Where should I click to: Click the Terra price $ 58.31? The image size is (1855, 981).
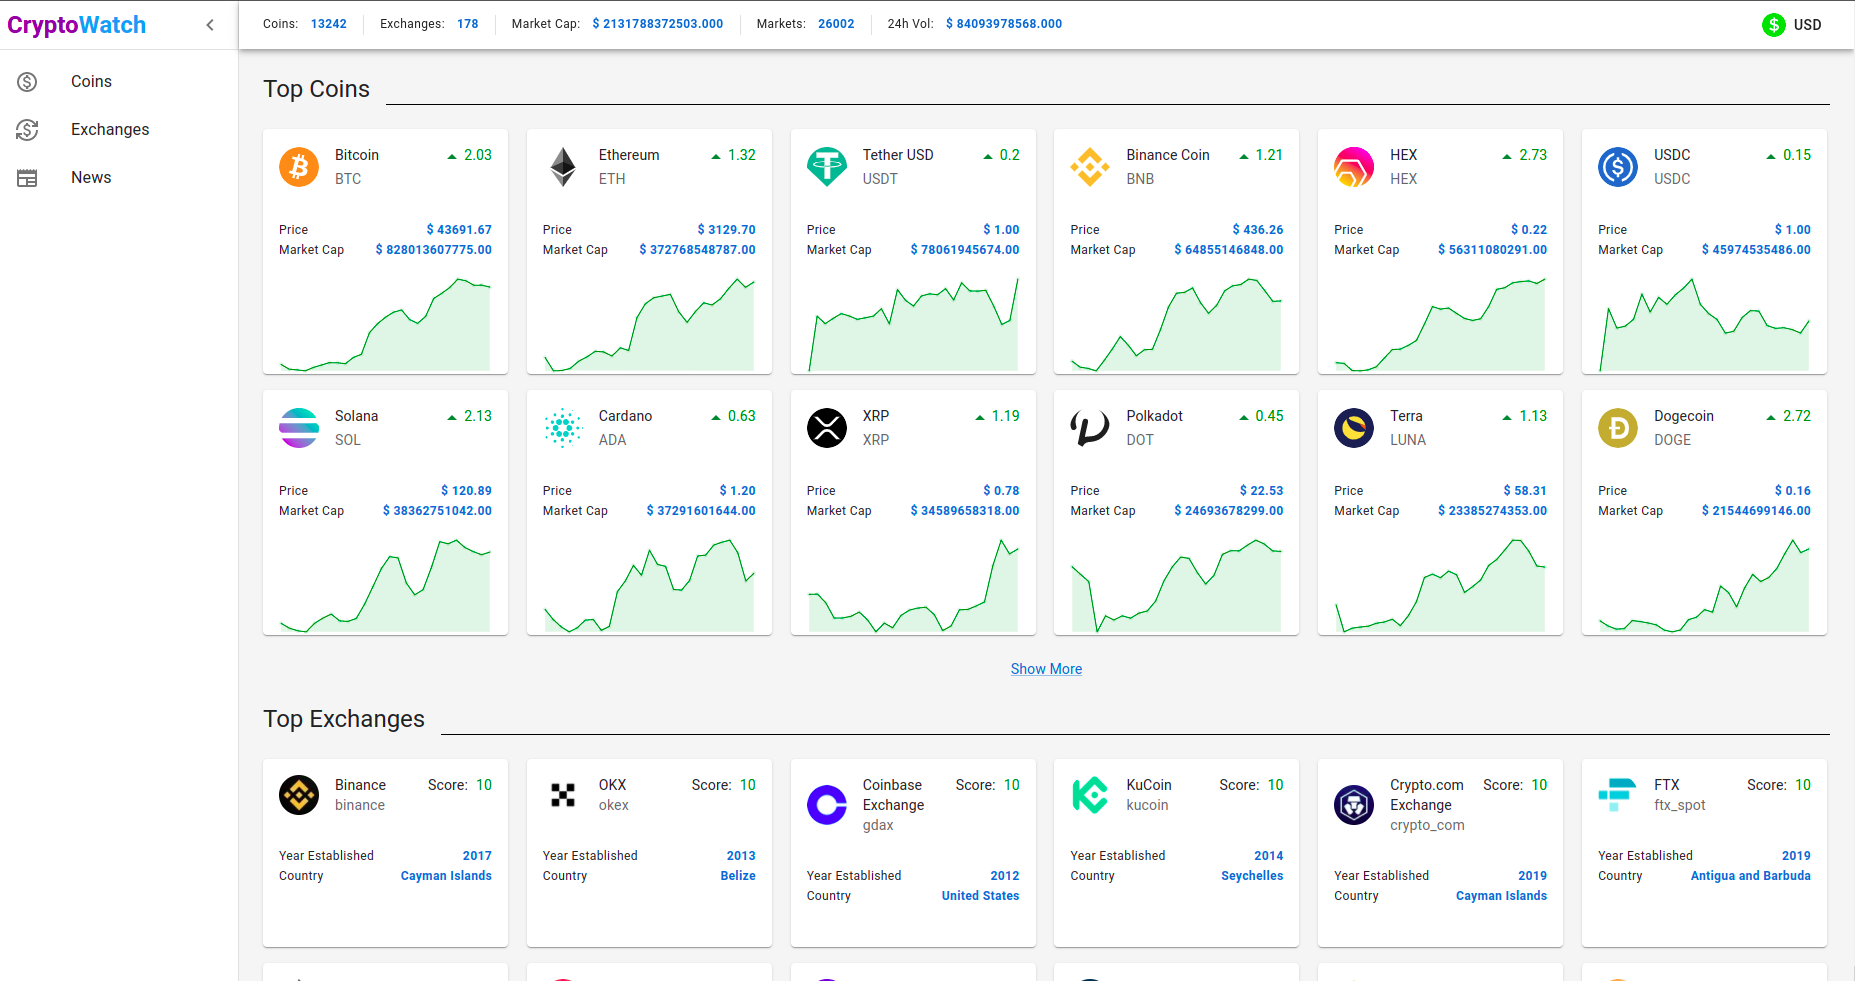[1525, 491]
